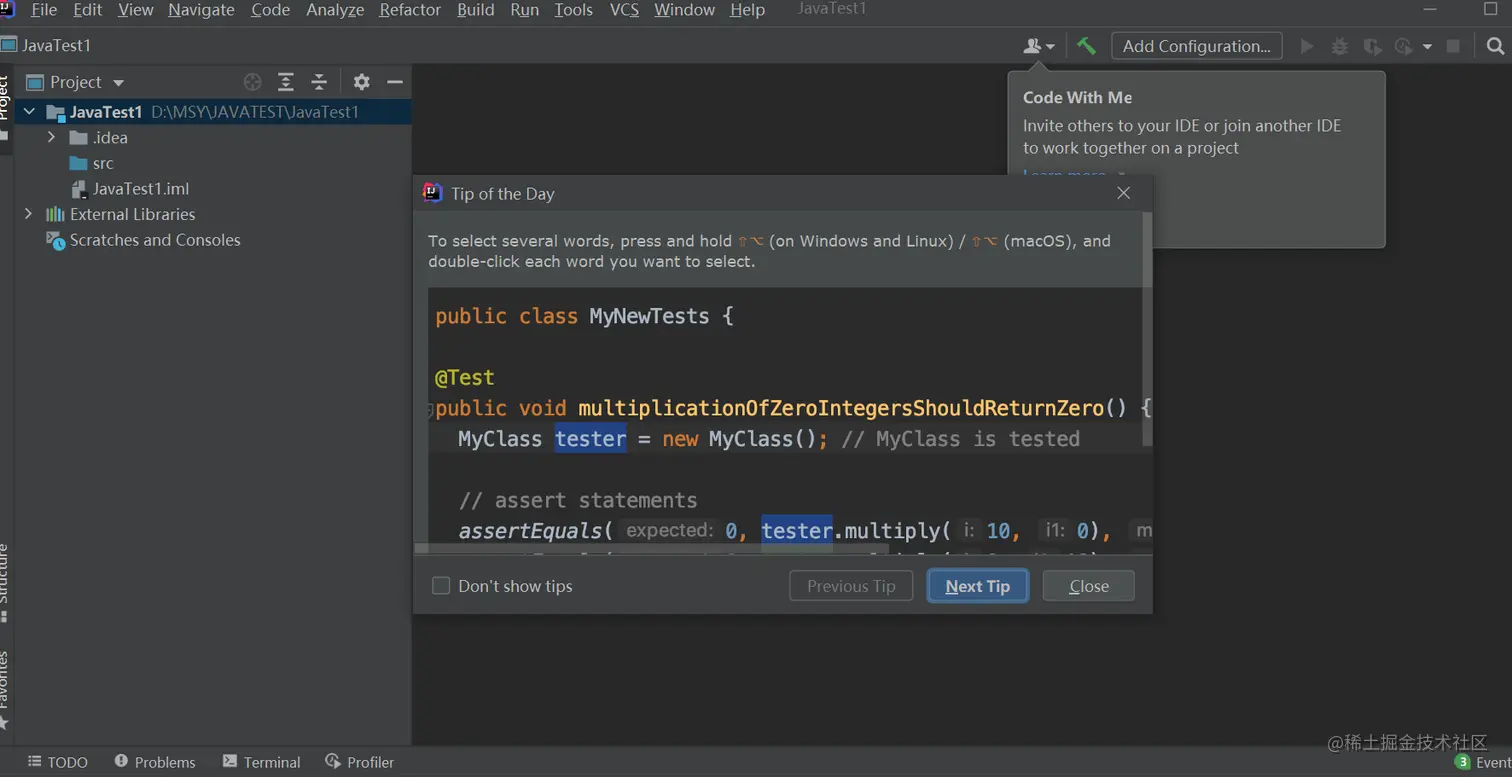The image size is (1512, 777).
Task: Hide the Project panel with minus icon
Action: click(x=395, y=82)
